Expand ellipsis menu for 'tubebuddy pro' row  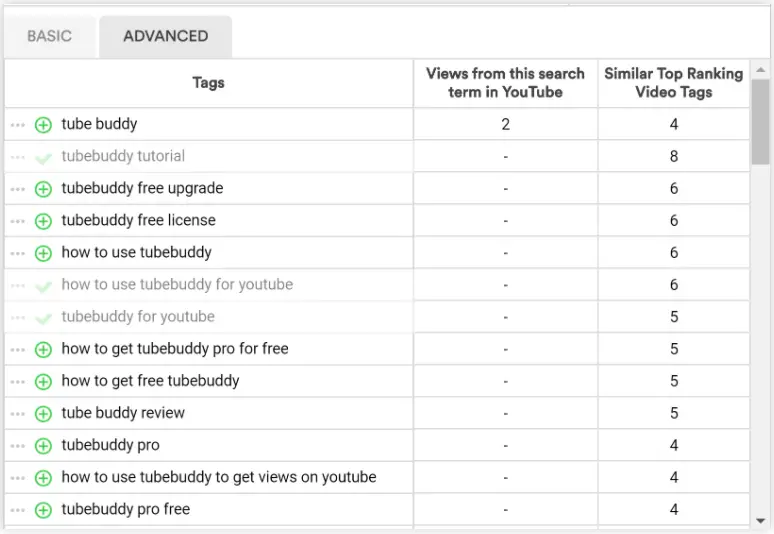(x=18, y=445)
